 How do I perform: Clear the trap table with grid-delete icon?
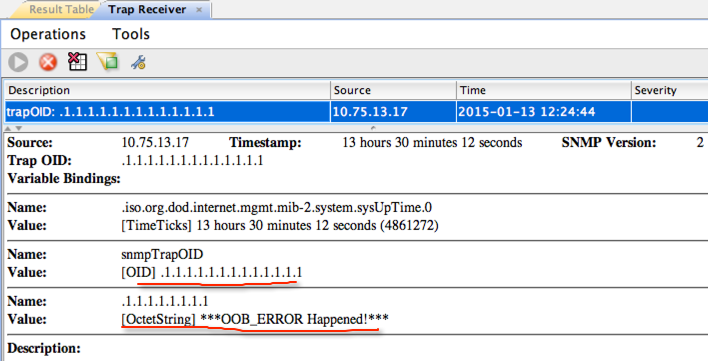click(77, 61)
